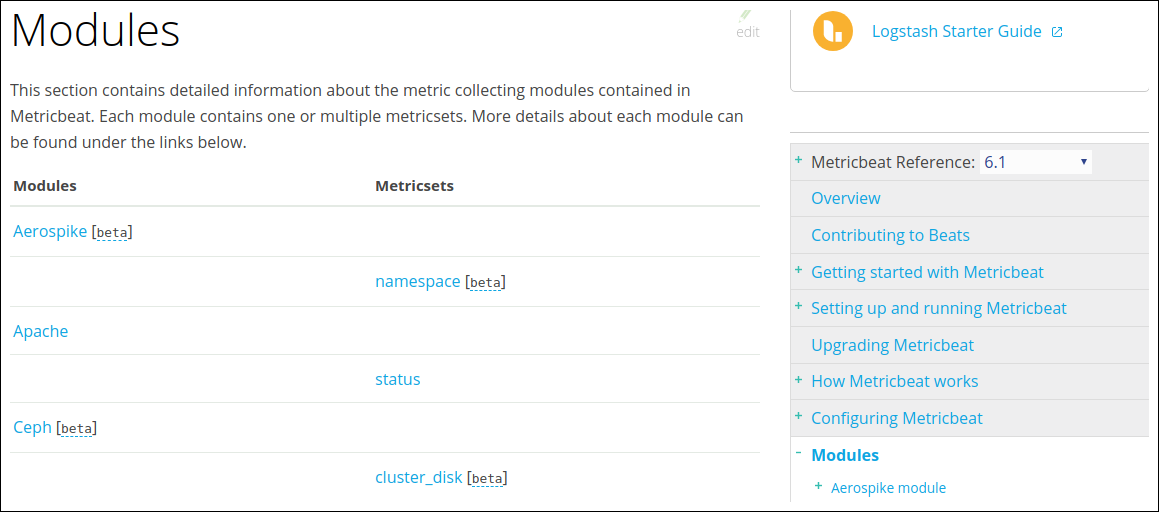Expand the Metricbeat Reference section plus icon

(x=798, y=160)
